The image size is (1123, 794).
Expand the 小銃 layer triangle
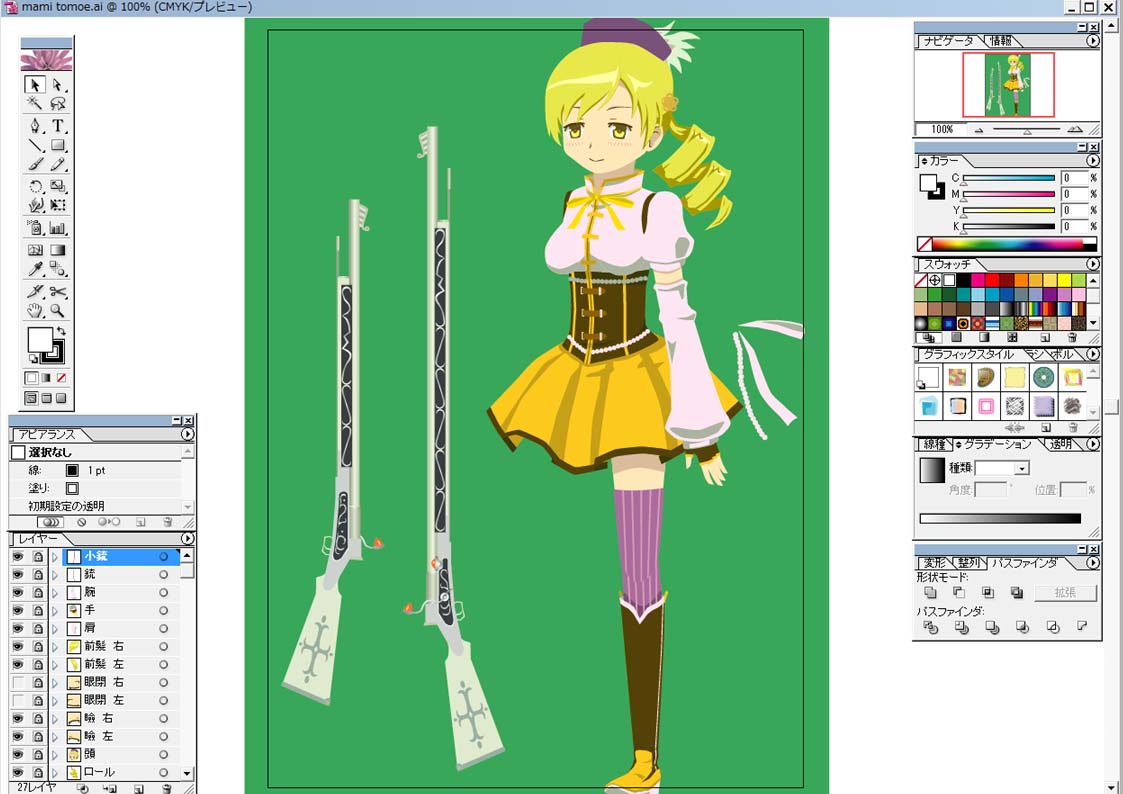point(55,556)
